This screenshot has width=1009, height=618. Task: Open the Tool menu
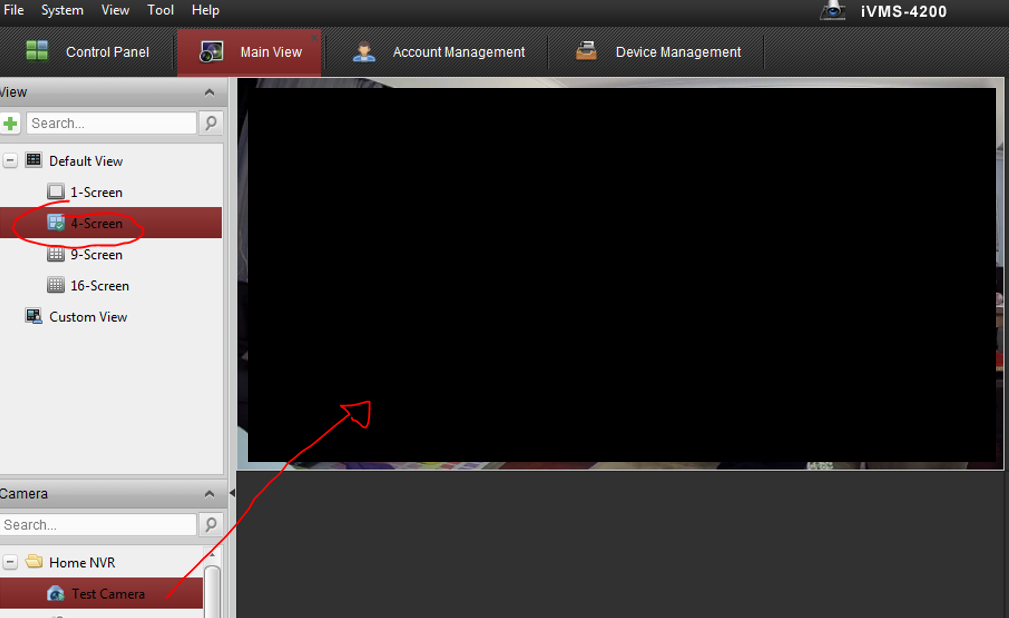click(160, 10)
